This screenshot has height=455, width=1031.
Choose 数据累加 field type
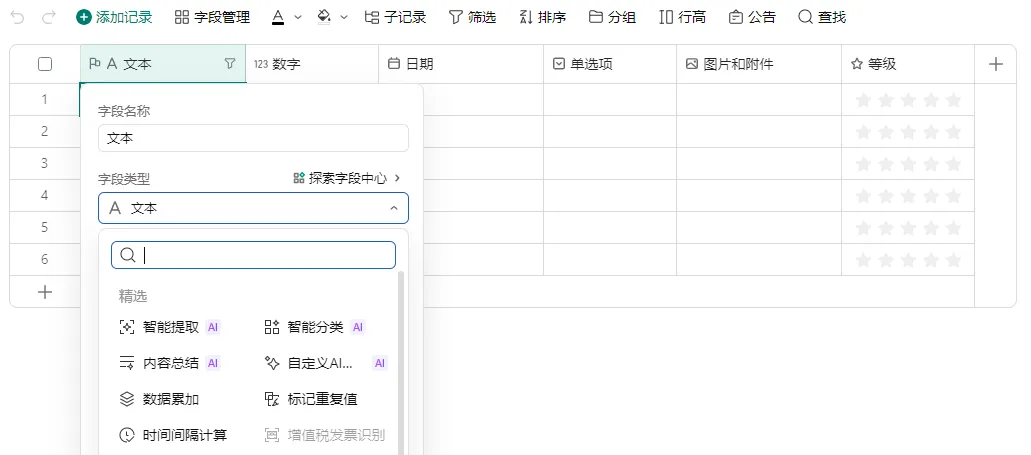160,399
